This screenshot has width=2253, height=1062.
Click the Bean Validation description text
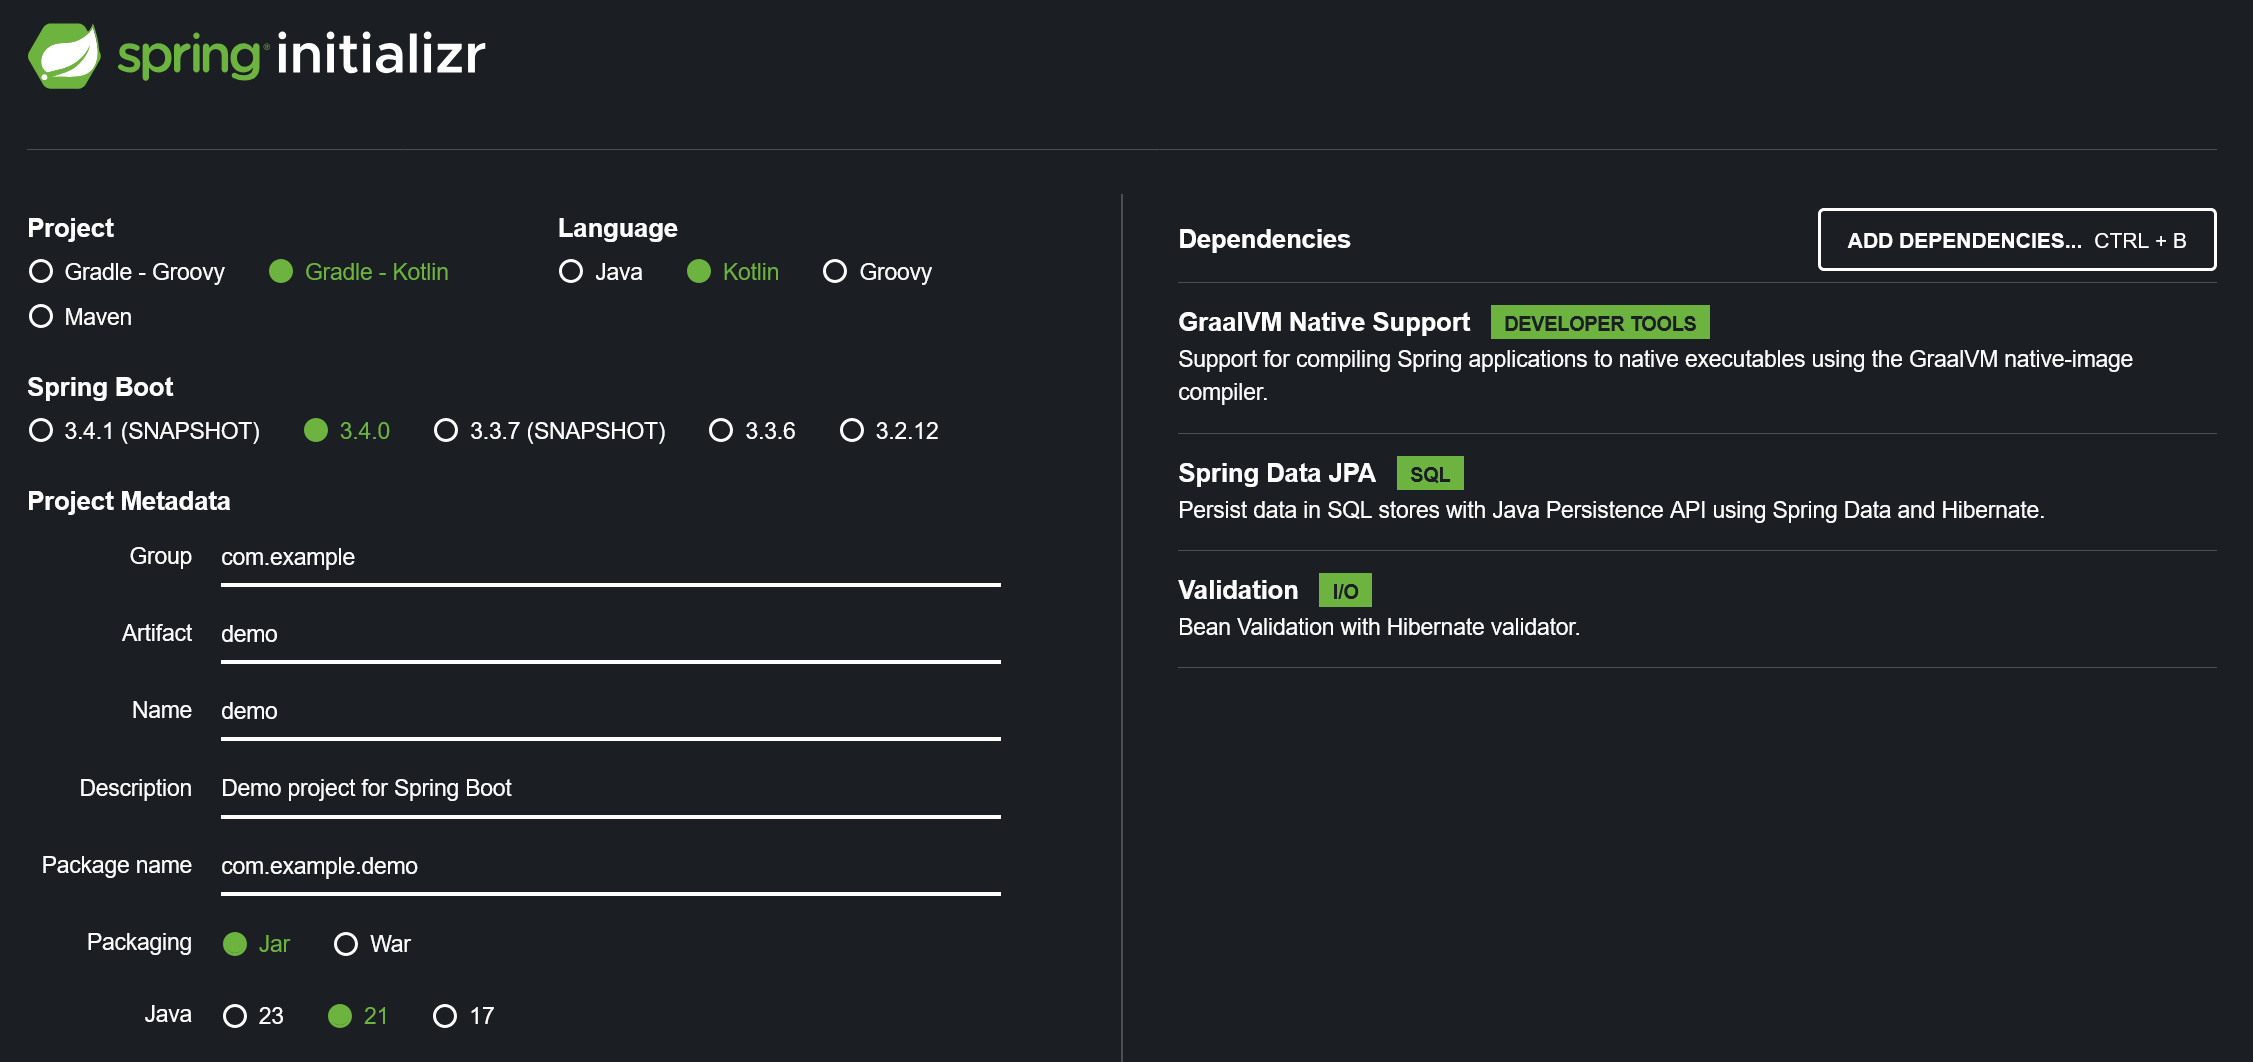coord(1378,628)
